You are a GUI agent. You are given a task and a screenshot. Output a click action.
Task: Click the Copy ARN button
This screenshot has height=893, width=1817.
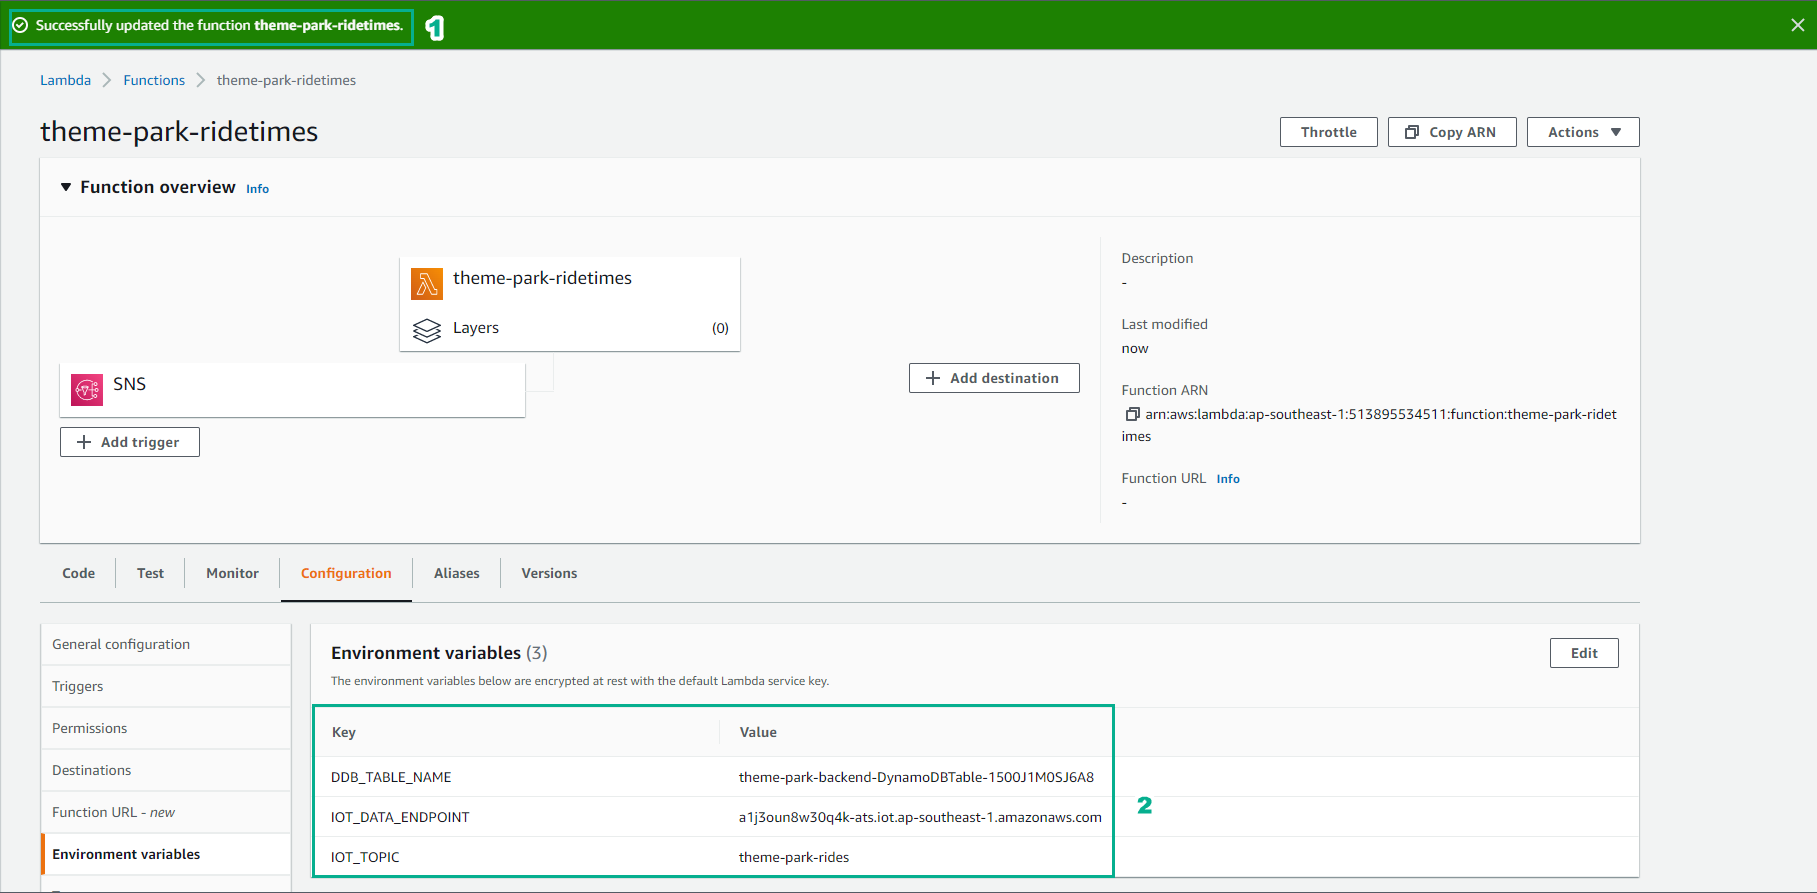(x=1452, y=132)
